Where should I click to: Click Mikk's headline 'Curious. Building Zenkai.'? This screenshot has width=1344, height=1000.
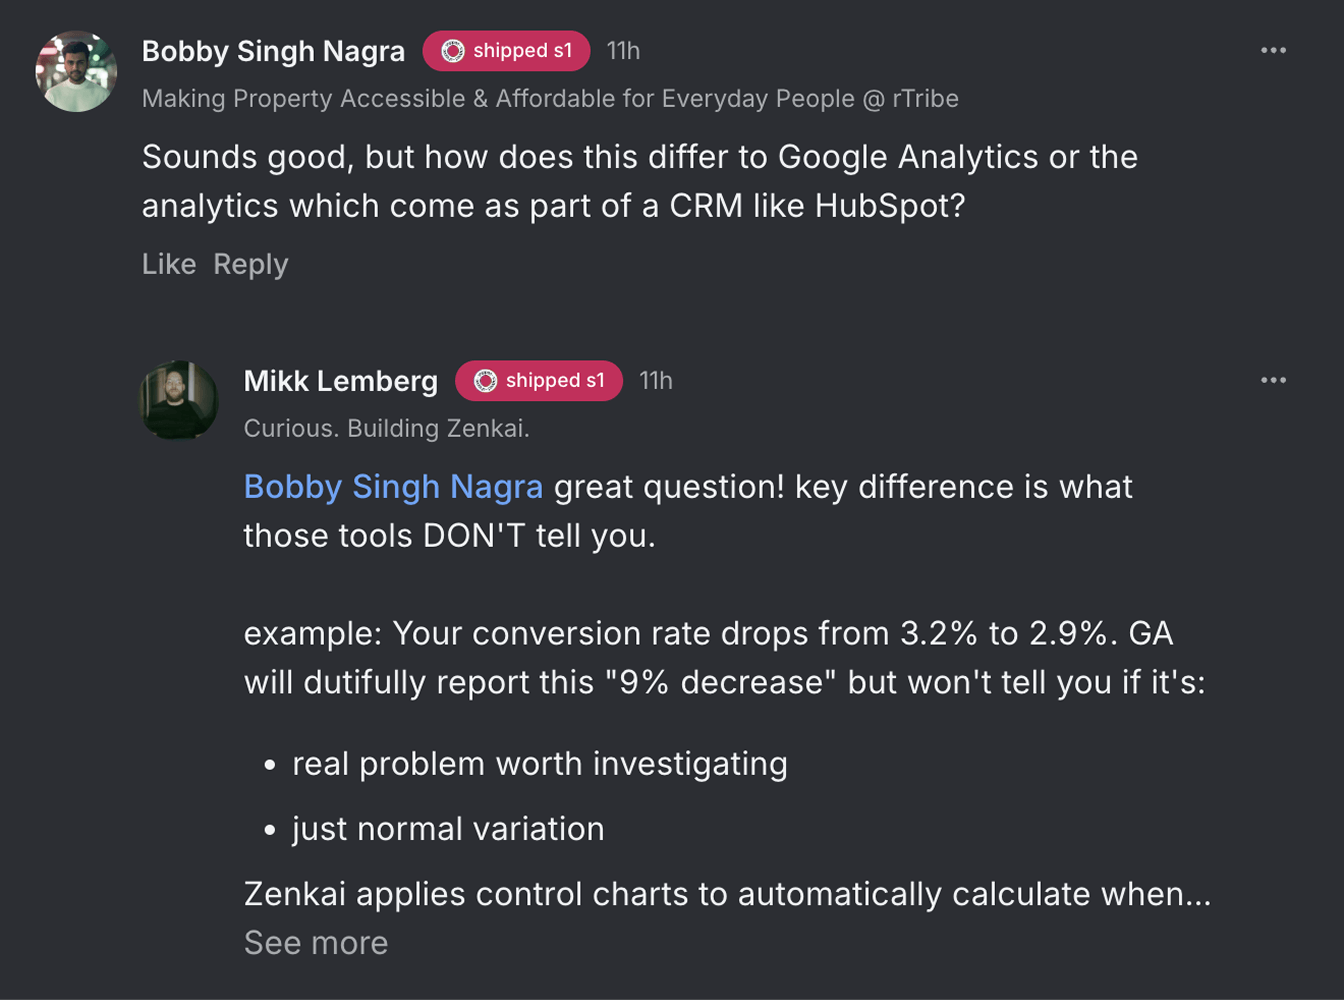[x=386, y=429]
